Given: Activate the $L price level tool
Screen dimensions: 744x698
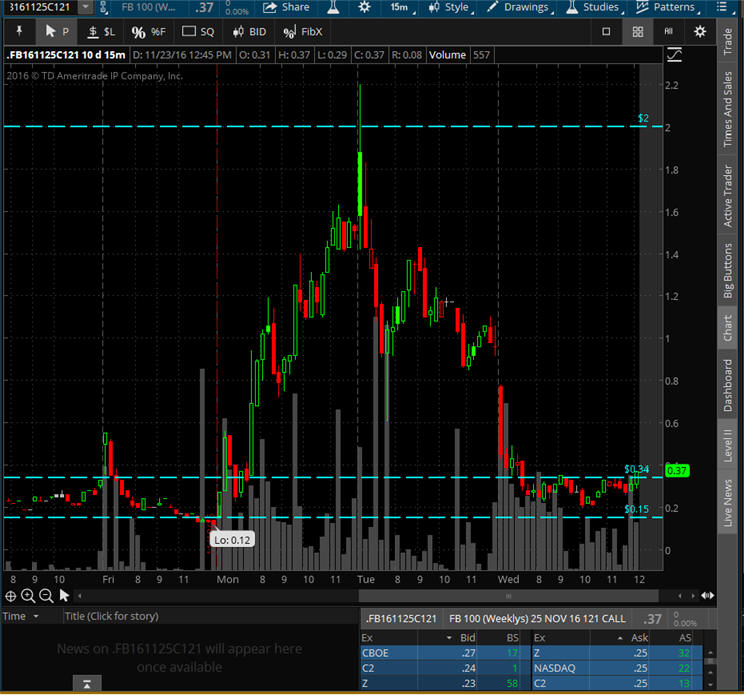Looking at the screenshot, I should pos(101,32).
